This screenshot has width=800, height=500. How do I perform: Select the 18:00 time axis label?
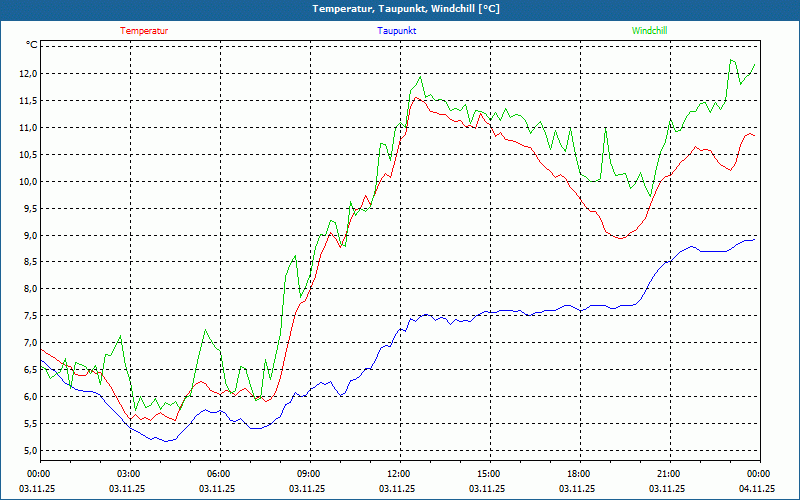tap(579, 474)
